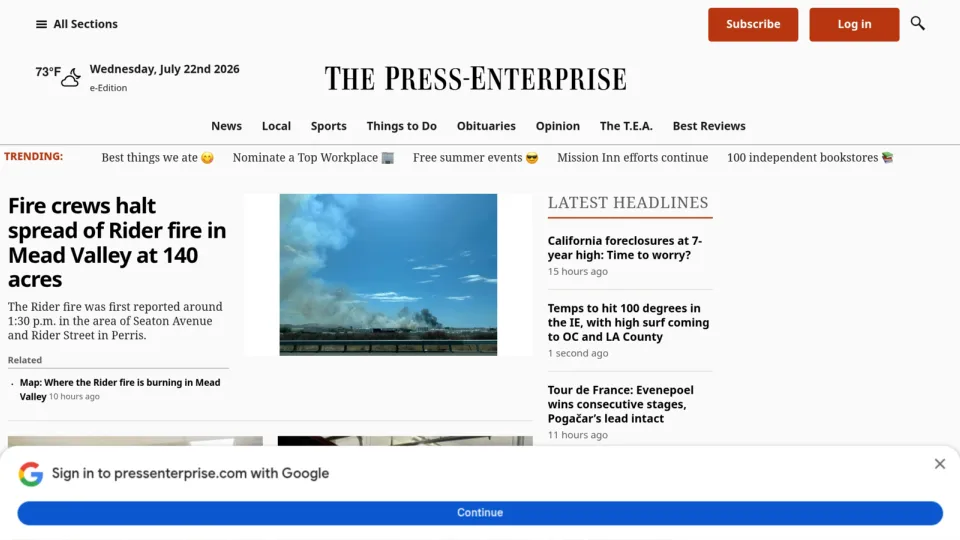The image size is (960, 540).
Task: Click the '1 second ago' timestamp
Action: [x=578, y=353]
